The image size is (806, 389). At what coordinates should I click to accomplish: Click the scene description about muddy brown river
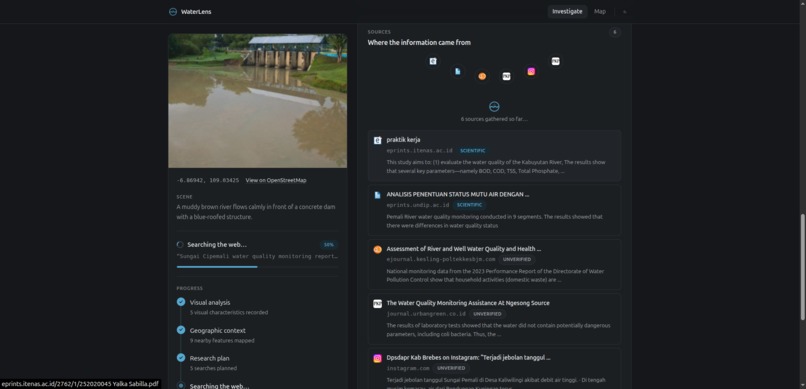point(256,212)
